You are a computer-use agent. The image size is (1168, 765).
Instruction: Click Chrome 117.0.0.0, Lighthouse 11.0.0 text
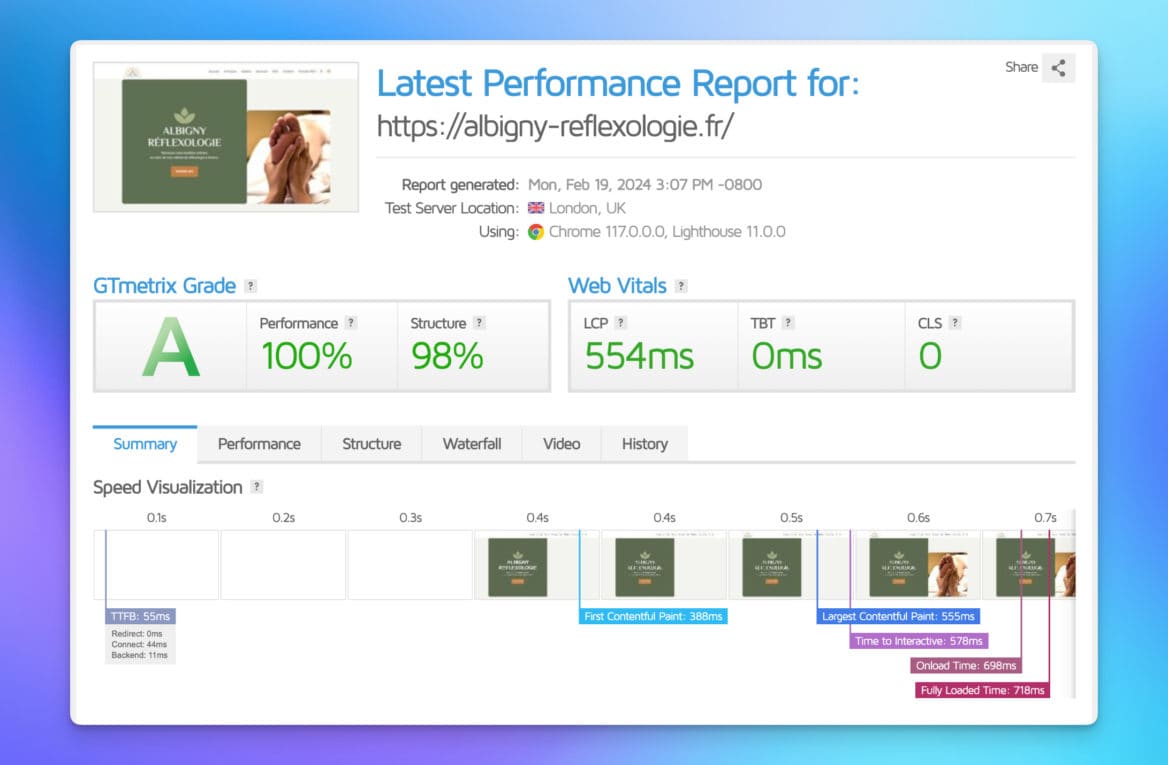667,232
